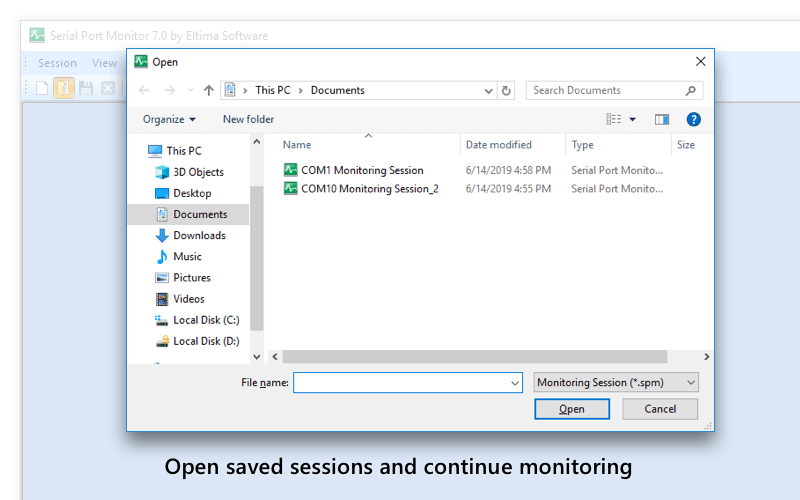This screenshot has width=800, height=500.
Task: Sort files by the Size column header
Action: (686, 145)
